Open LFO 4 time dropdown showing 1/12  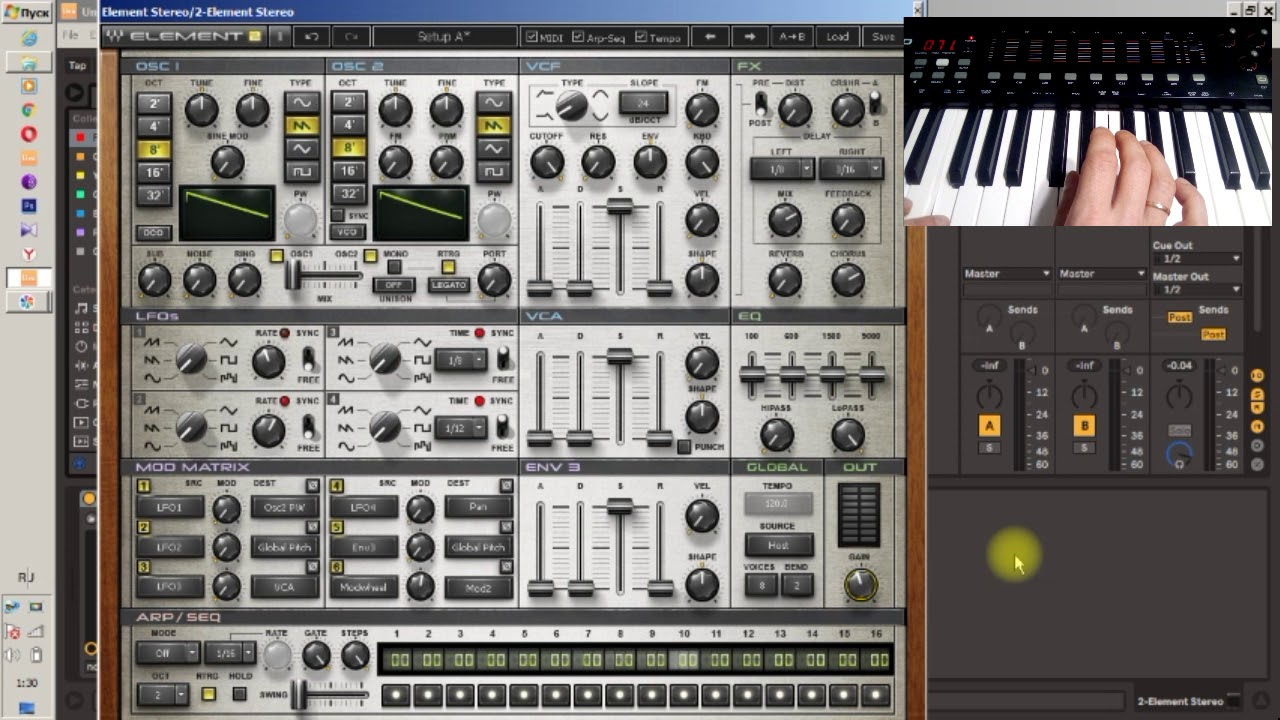point(461,428)
